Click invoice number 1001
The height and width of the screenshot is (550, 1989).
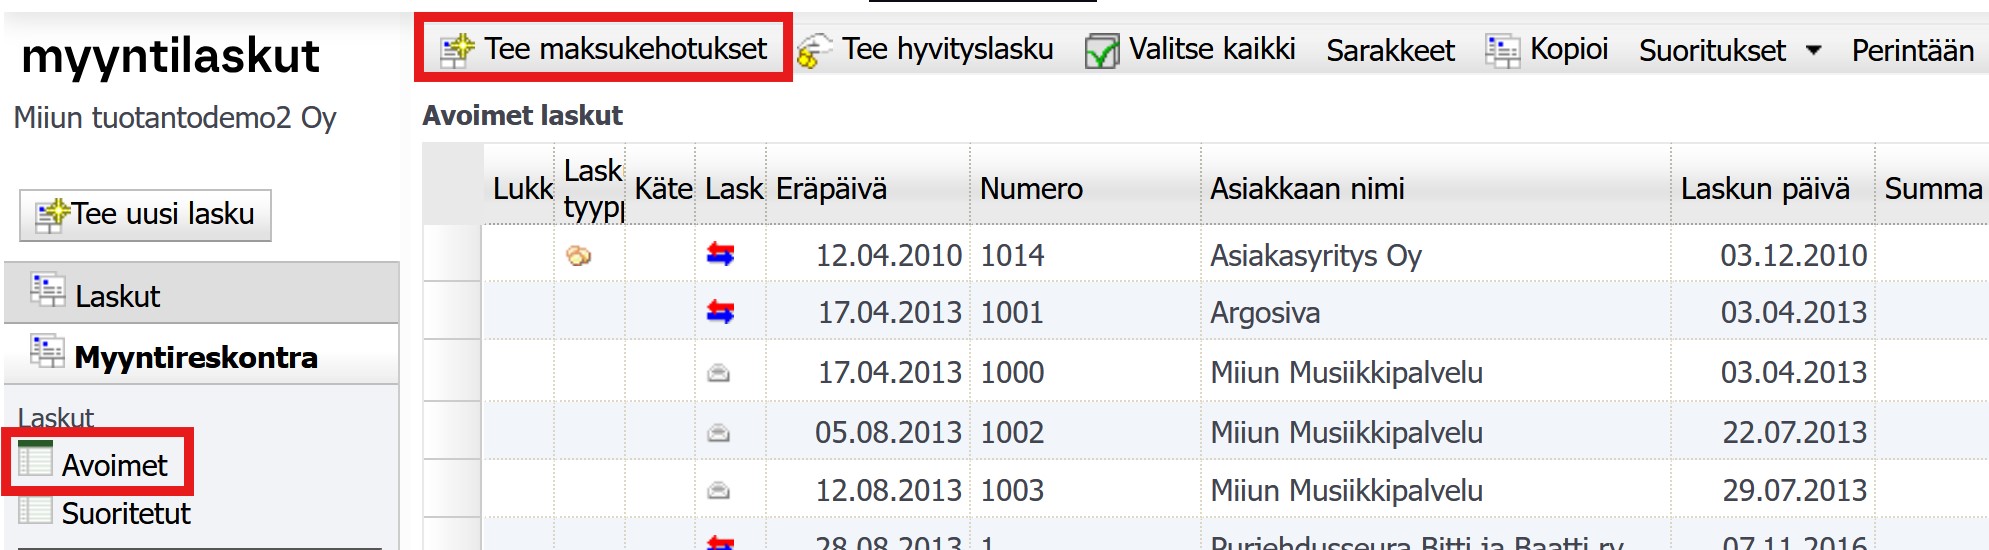tap(1012, 313)
